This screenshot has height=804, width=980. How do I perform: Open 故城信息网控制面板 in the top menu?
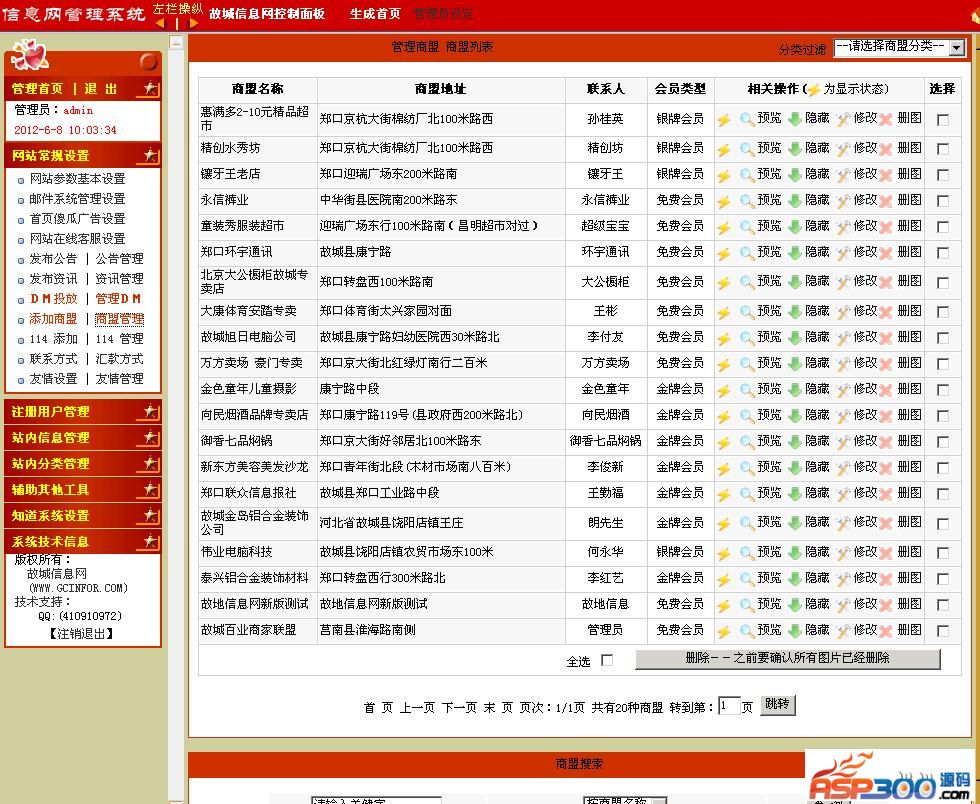[267, 14]
